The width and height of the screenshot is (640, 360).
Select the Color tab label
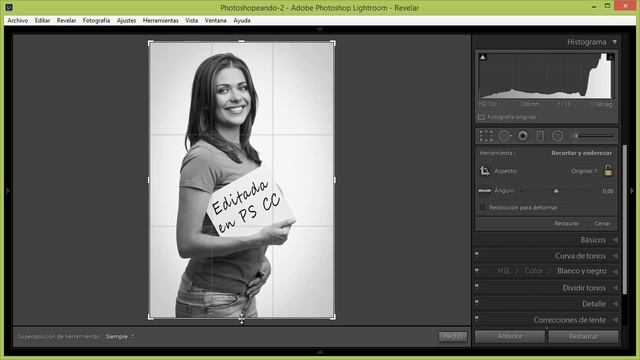(533, 271)
